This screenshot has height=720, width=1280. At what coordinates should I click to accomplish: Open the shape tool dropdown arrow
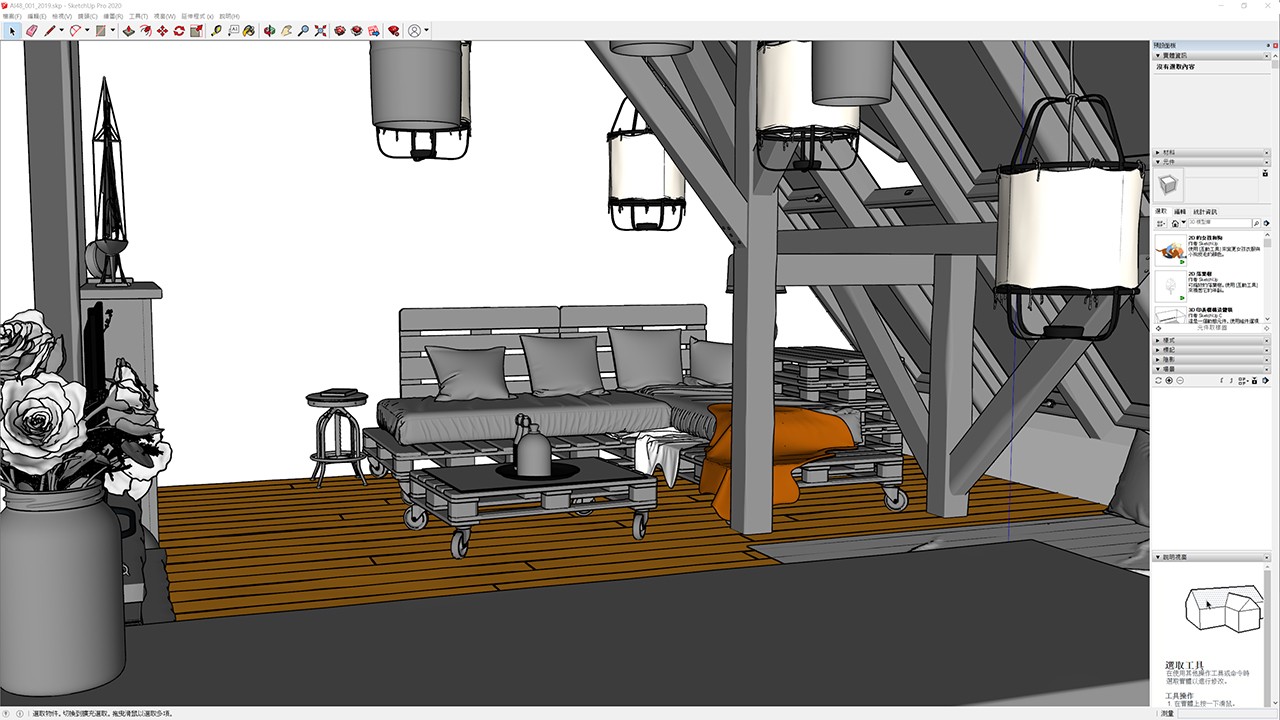[112, 31]
